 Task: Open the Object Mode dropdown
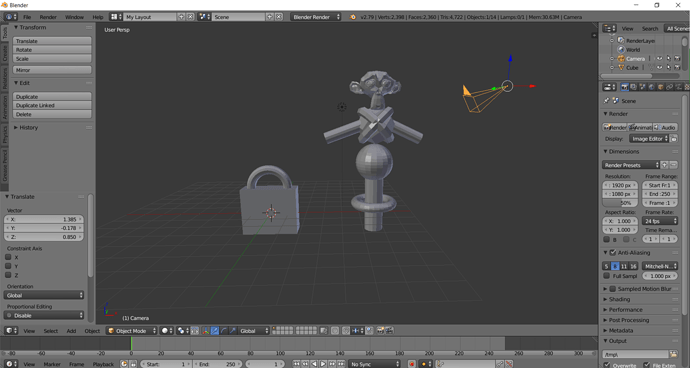click(132, 331)
